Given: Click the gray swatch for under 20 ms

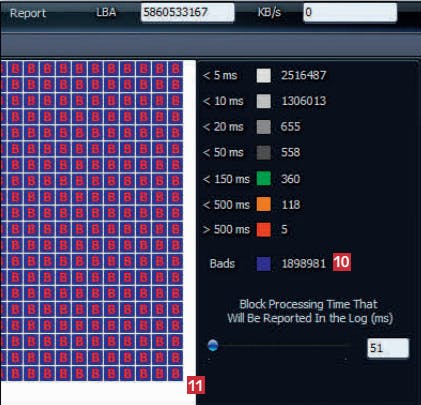Looking at the screenshot, I should [x=264, y=127].
